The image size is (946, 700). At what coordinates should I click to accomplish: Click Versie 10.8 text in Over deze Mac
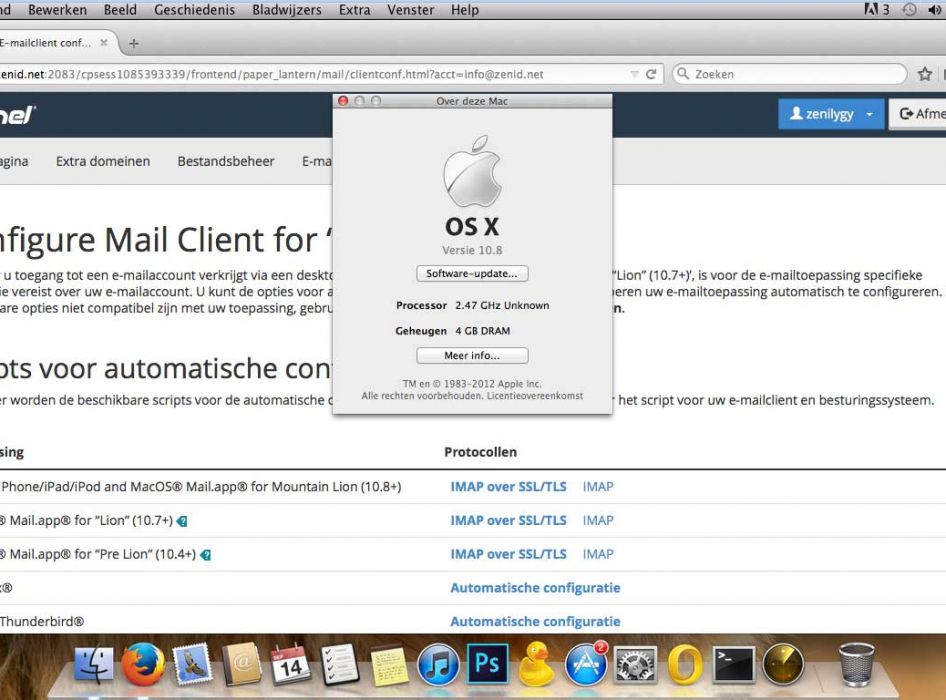point(472,250)
